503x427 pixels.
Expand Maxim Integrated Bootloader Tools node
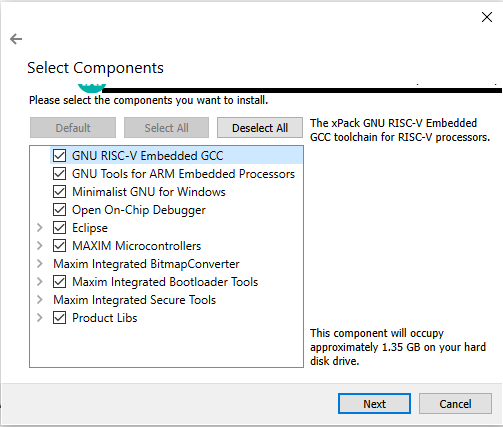[40, 282]
